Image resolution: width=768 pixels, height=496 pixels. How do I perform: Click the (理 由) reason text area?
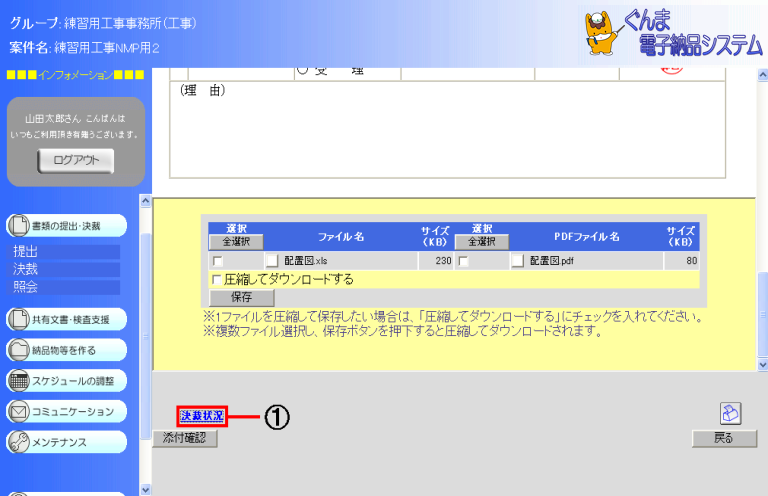[447, 130]
